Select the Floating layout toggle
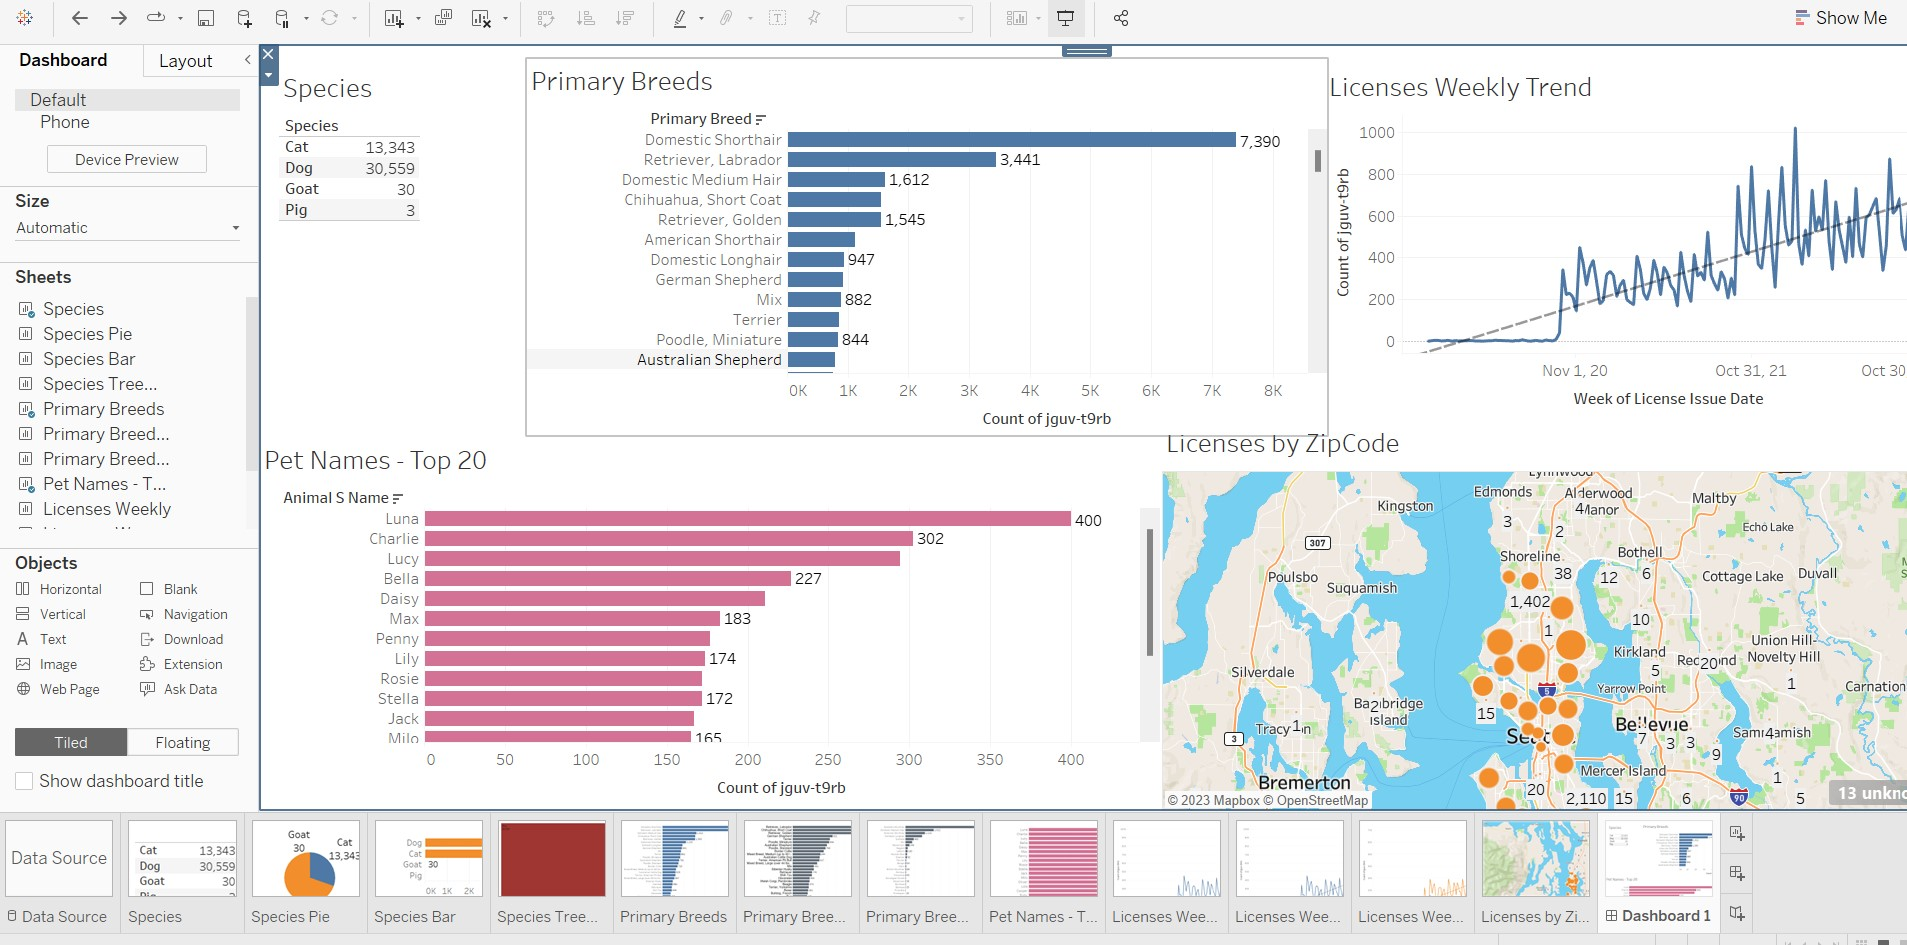The width and height of the screenshot is (1907, 945). pyautogui.click(x=182, y=741)
